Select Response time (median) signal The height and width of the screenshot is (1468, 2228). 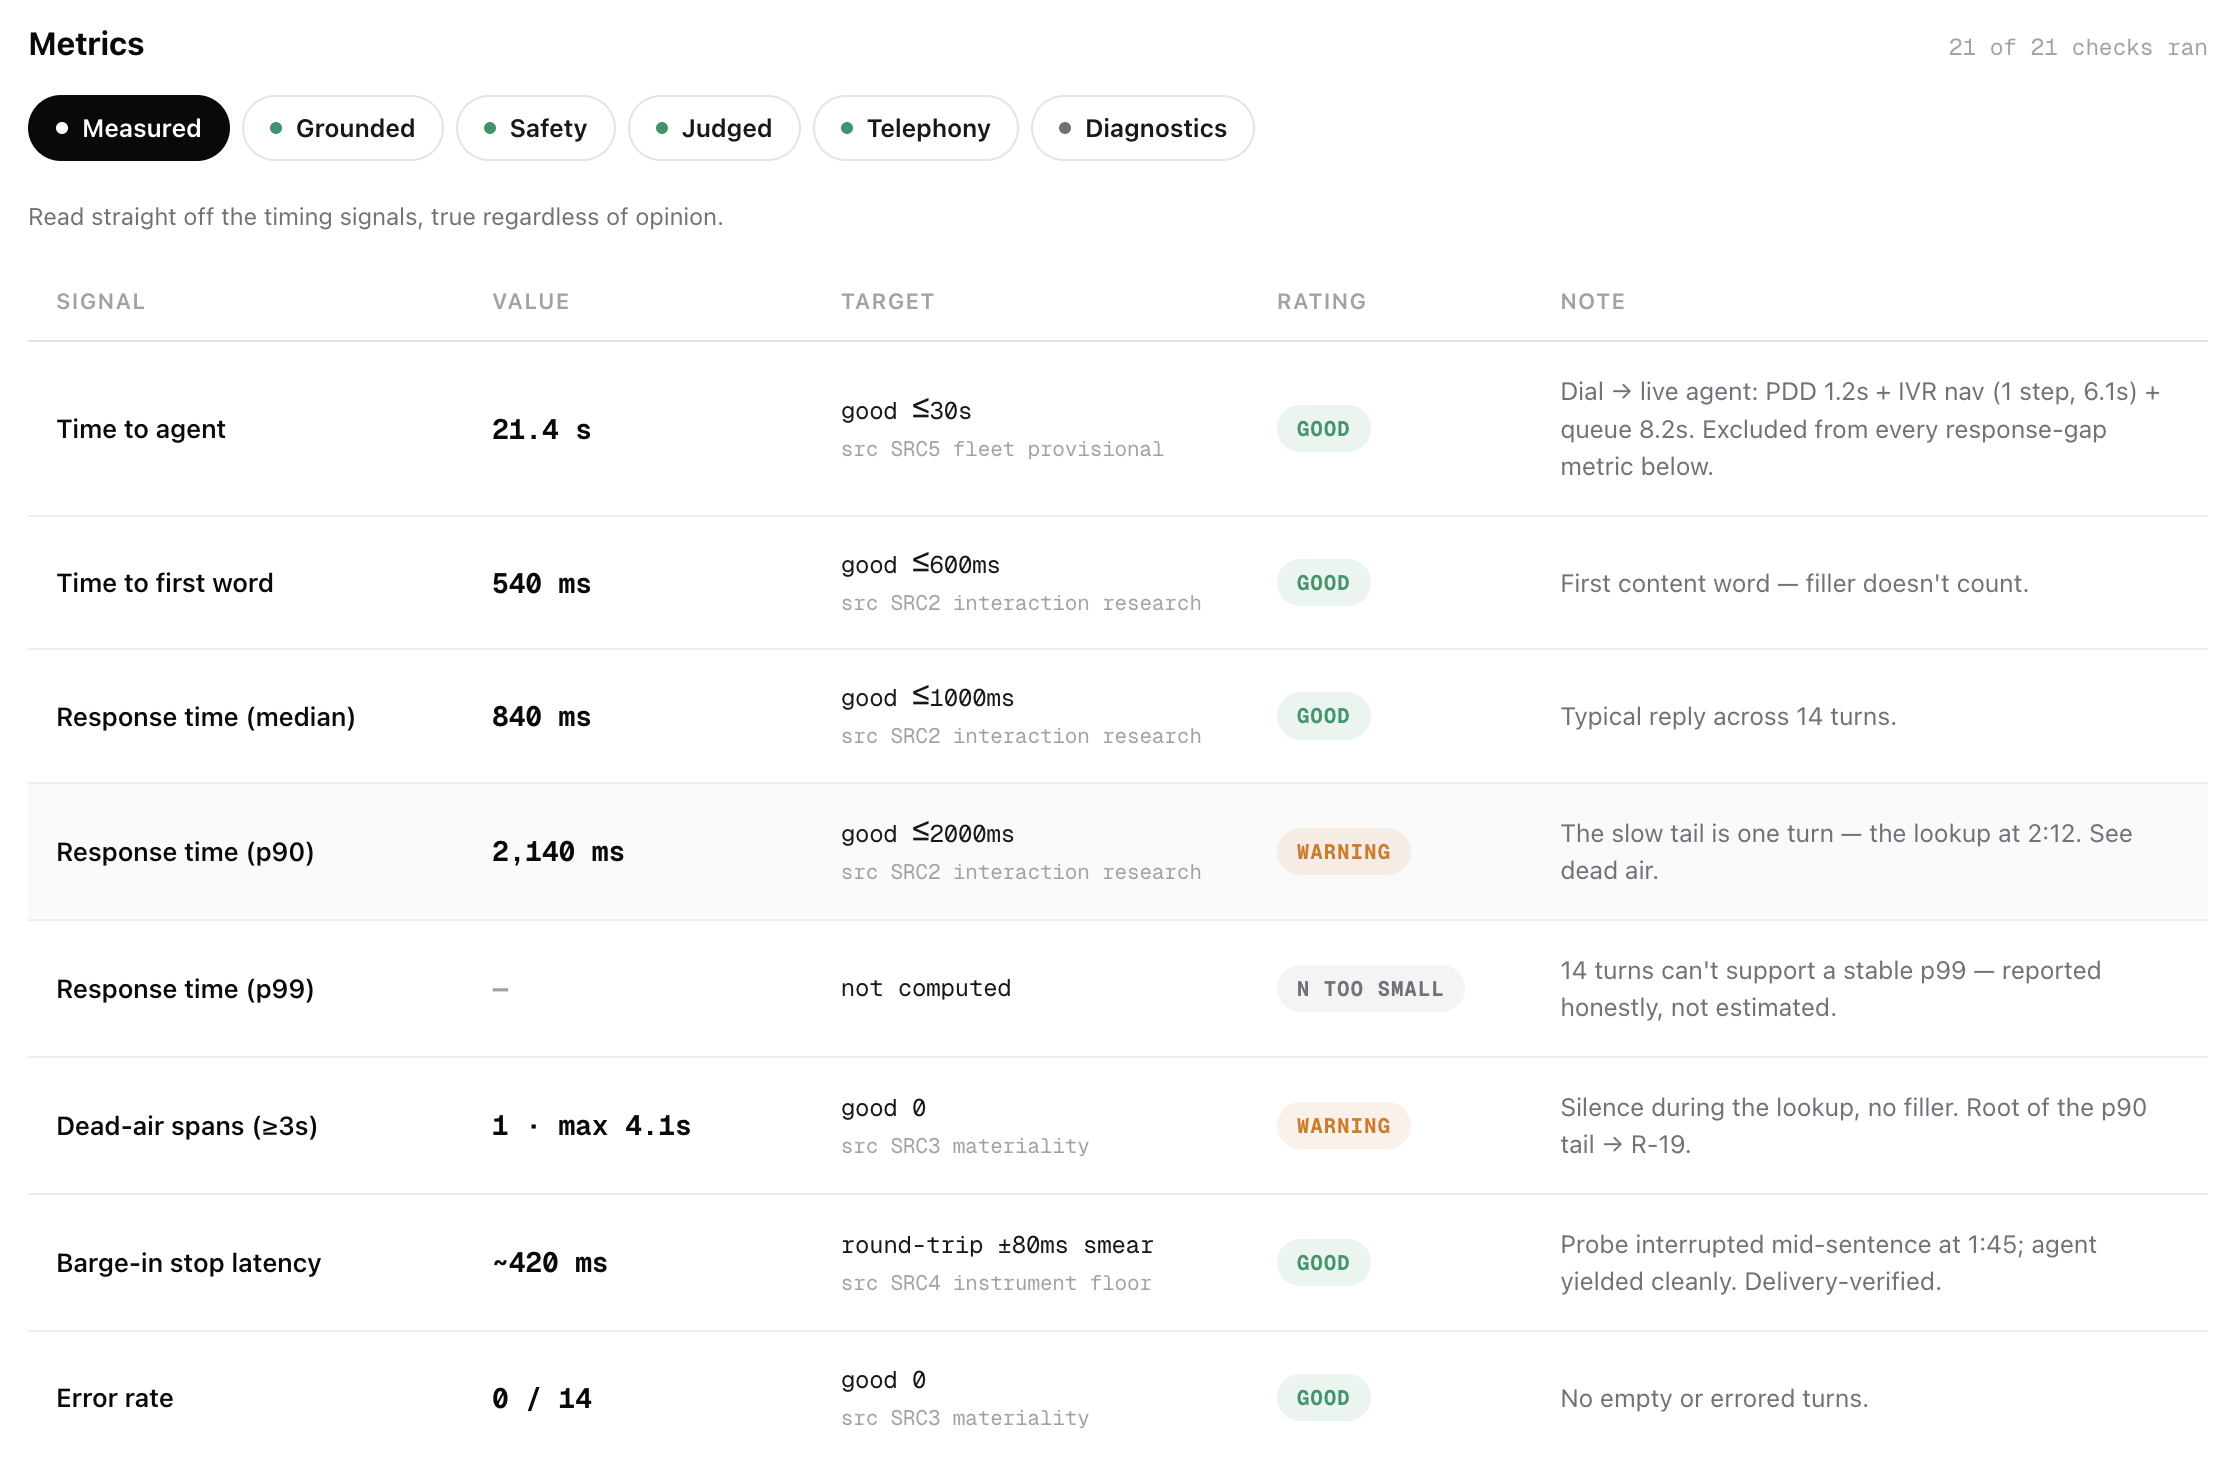click(x=206, y=717)
